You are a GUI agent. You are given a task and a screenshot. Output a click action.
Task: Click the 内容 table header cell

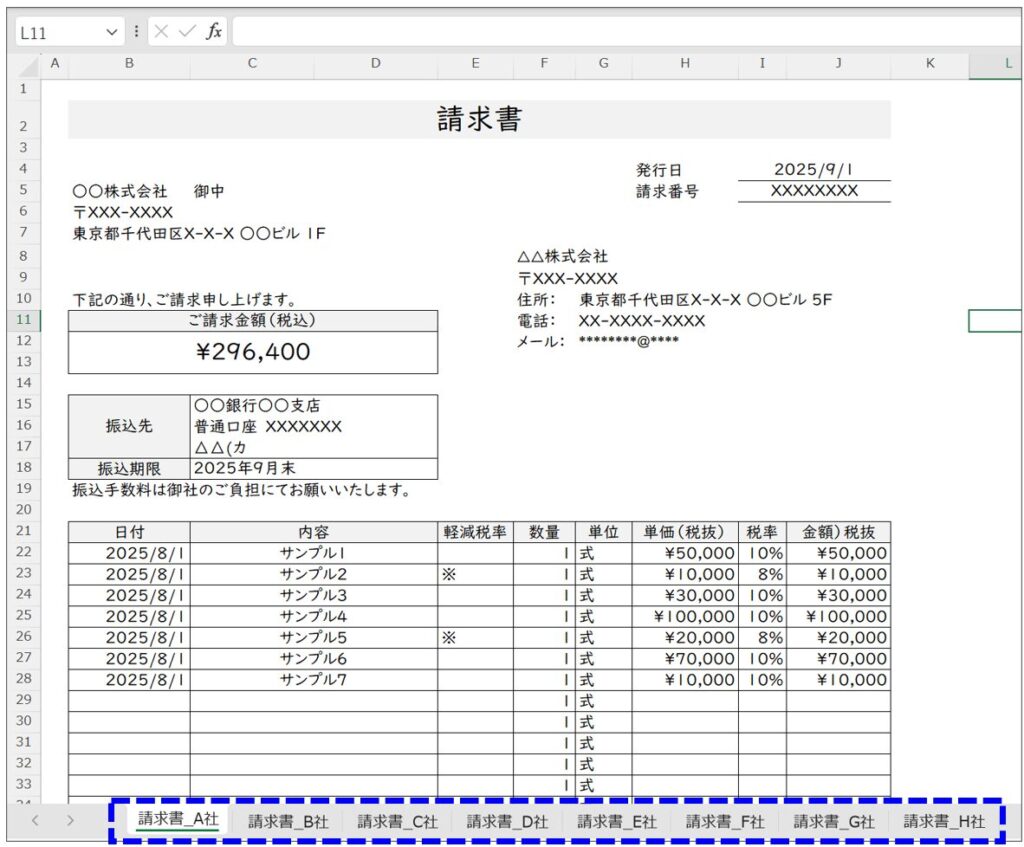pos(313,532)
